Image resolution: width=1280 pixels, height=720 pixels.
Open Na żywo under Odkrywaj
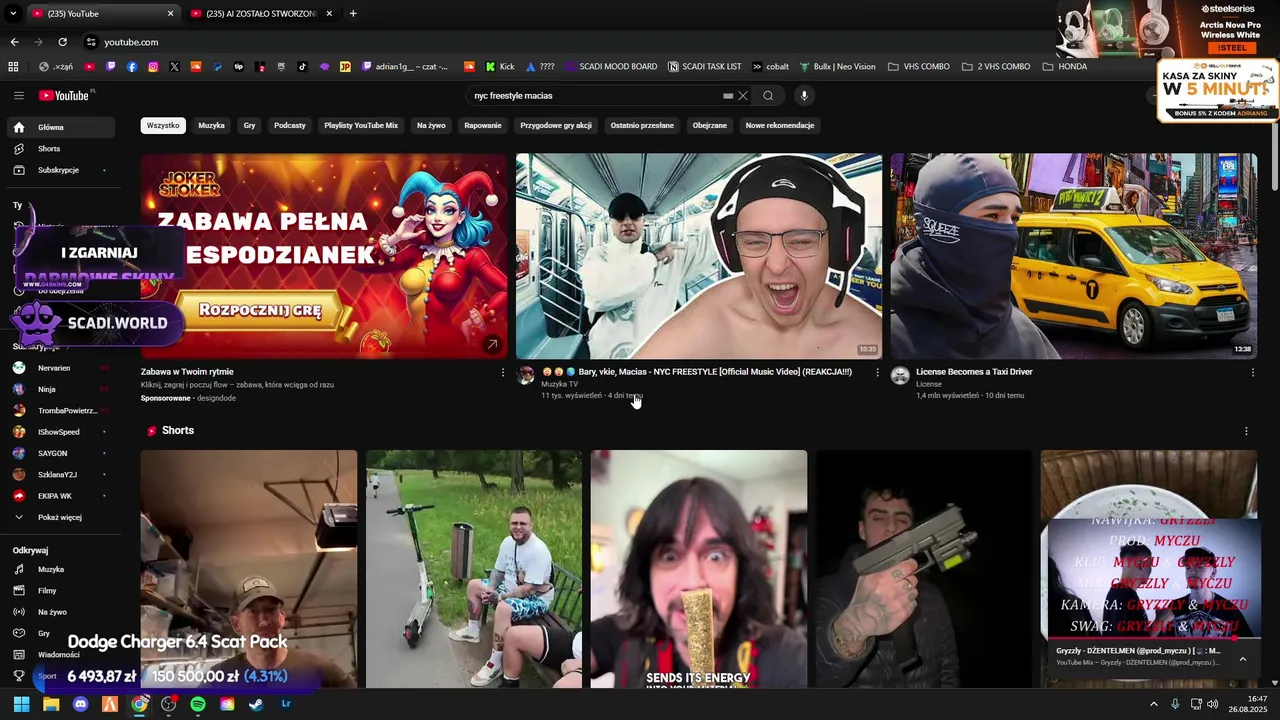coord(60,612)
